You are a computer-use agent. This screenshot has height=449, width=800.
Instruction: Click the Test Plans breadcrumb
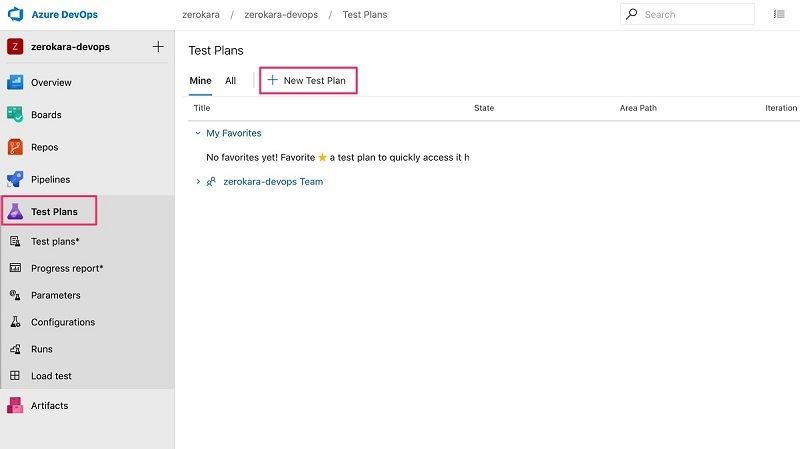tap(365, 15)
